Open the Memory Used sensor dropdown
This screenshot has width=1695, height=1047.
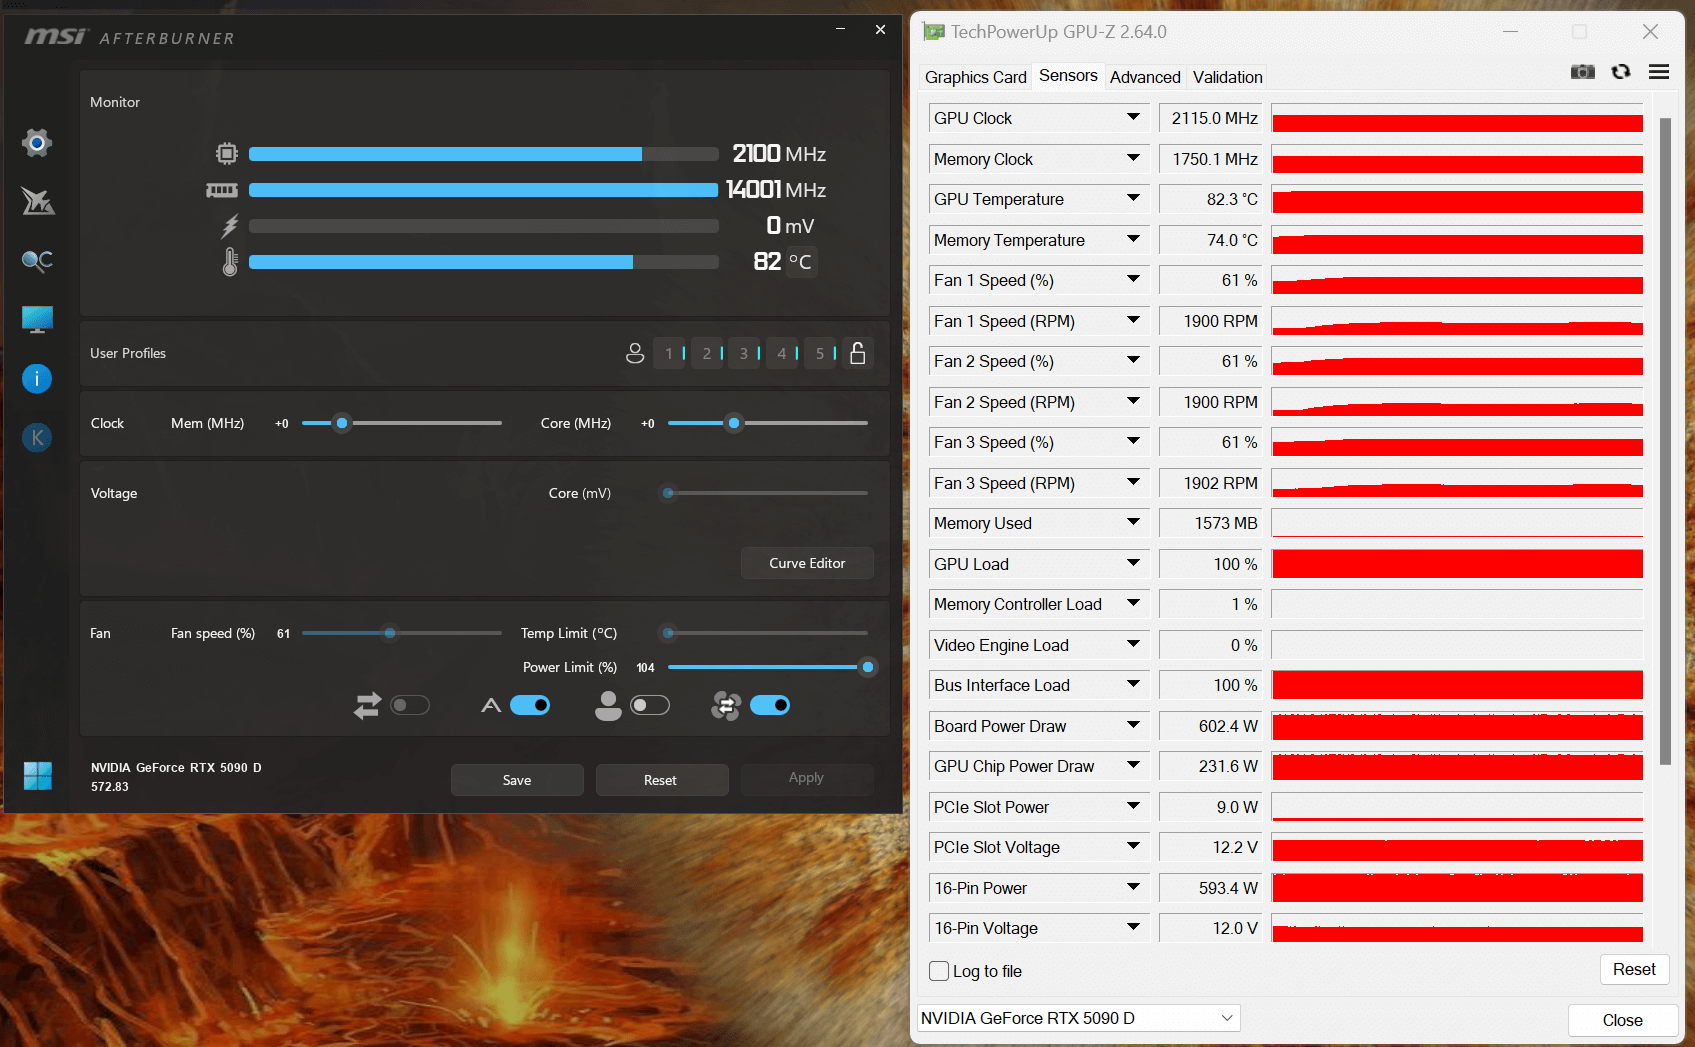[x=1133, y=523]
